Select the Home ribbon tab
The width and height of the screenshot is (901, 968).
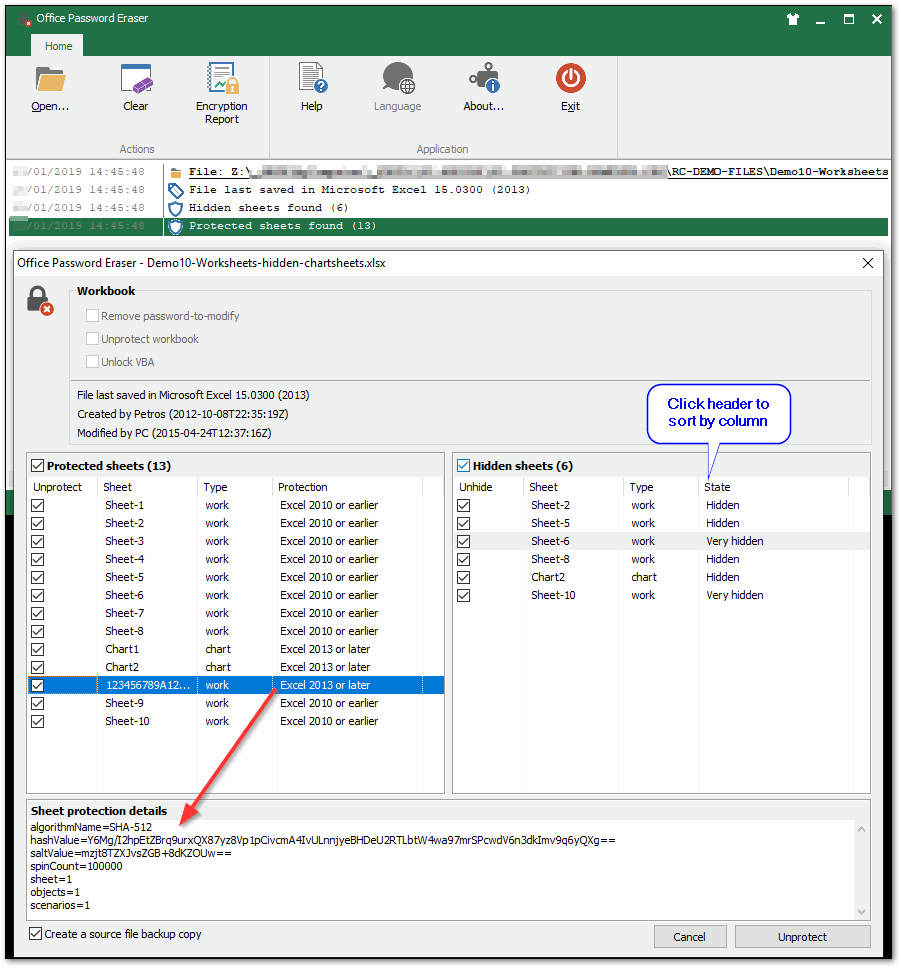[x=59, y=46]
